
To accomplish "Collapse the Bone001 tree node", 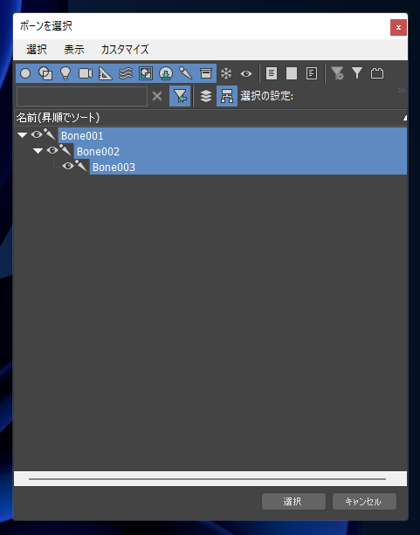I will pyautogui.click(x=22, y=135).
